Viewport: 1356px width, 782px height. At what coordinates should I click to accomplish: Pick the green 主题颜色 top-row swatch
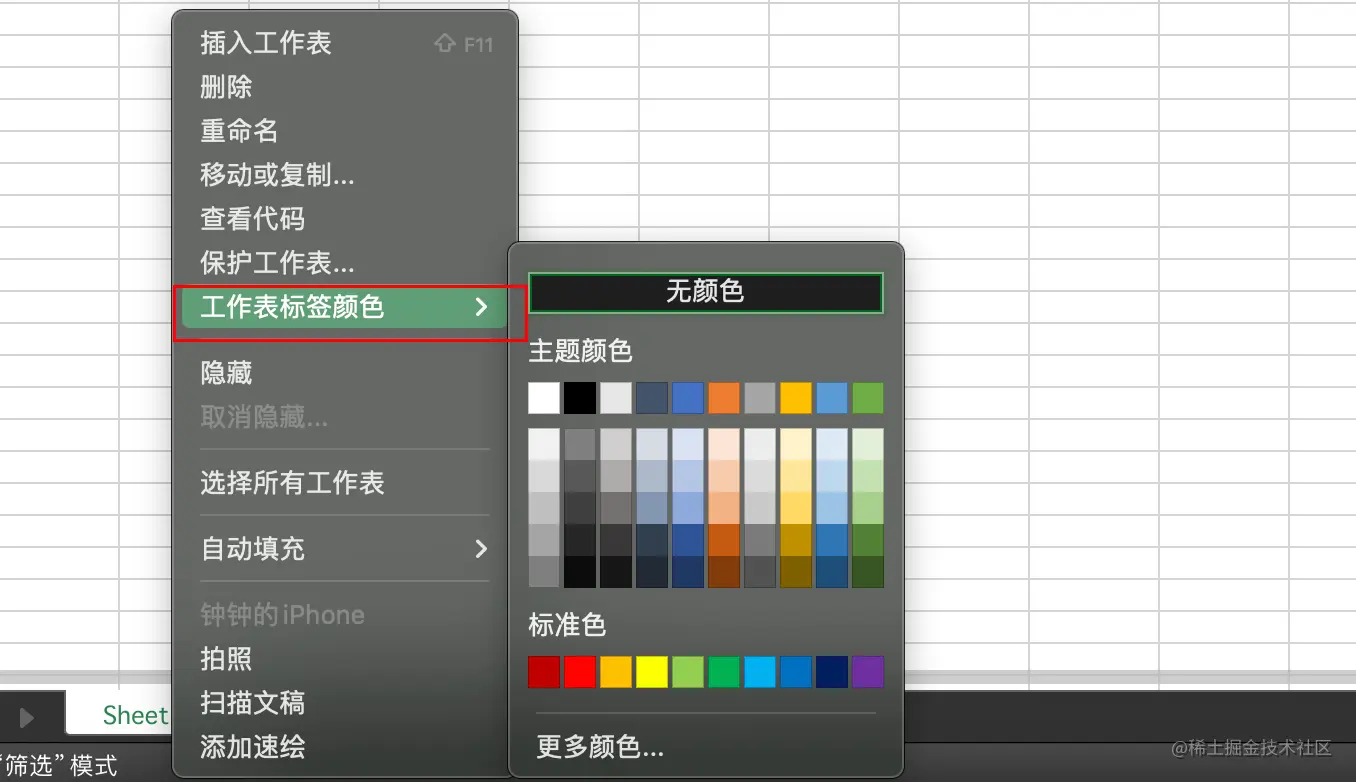[x=868, y=398]
